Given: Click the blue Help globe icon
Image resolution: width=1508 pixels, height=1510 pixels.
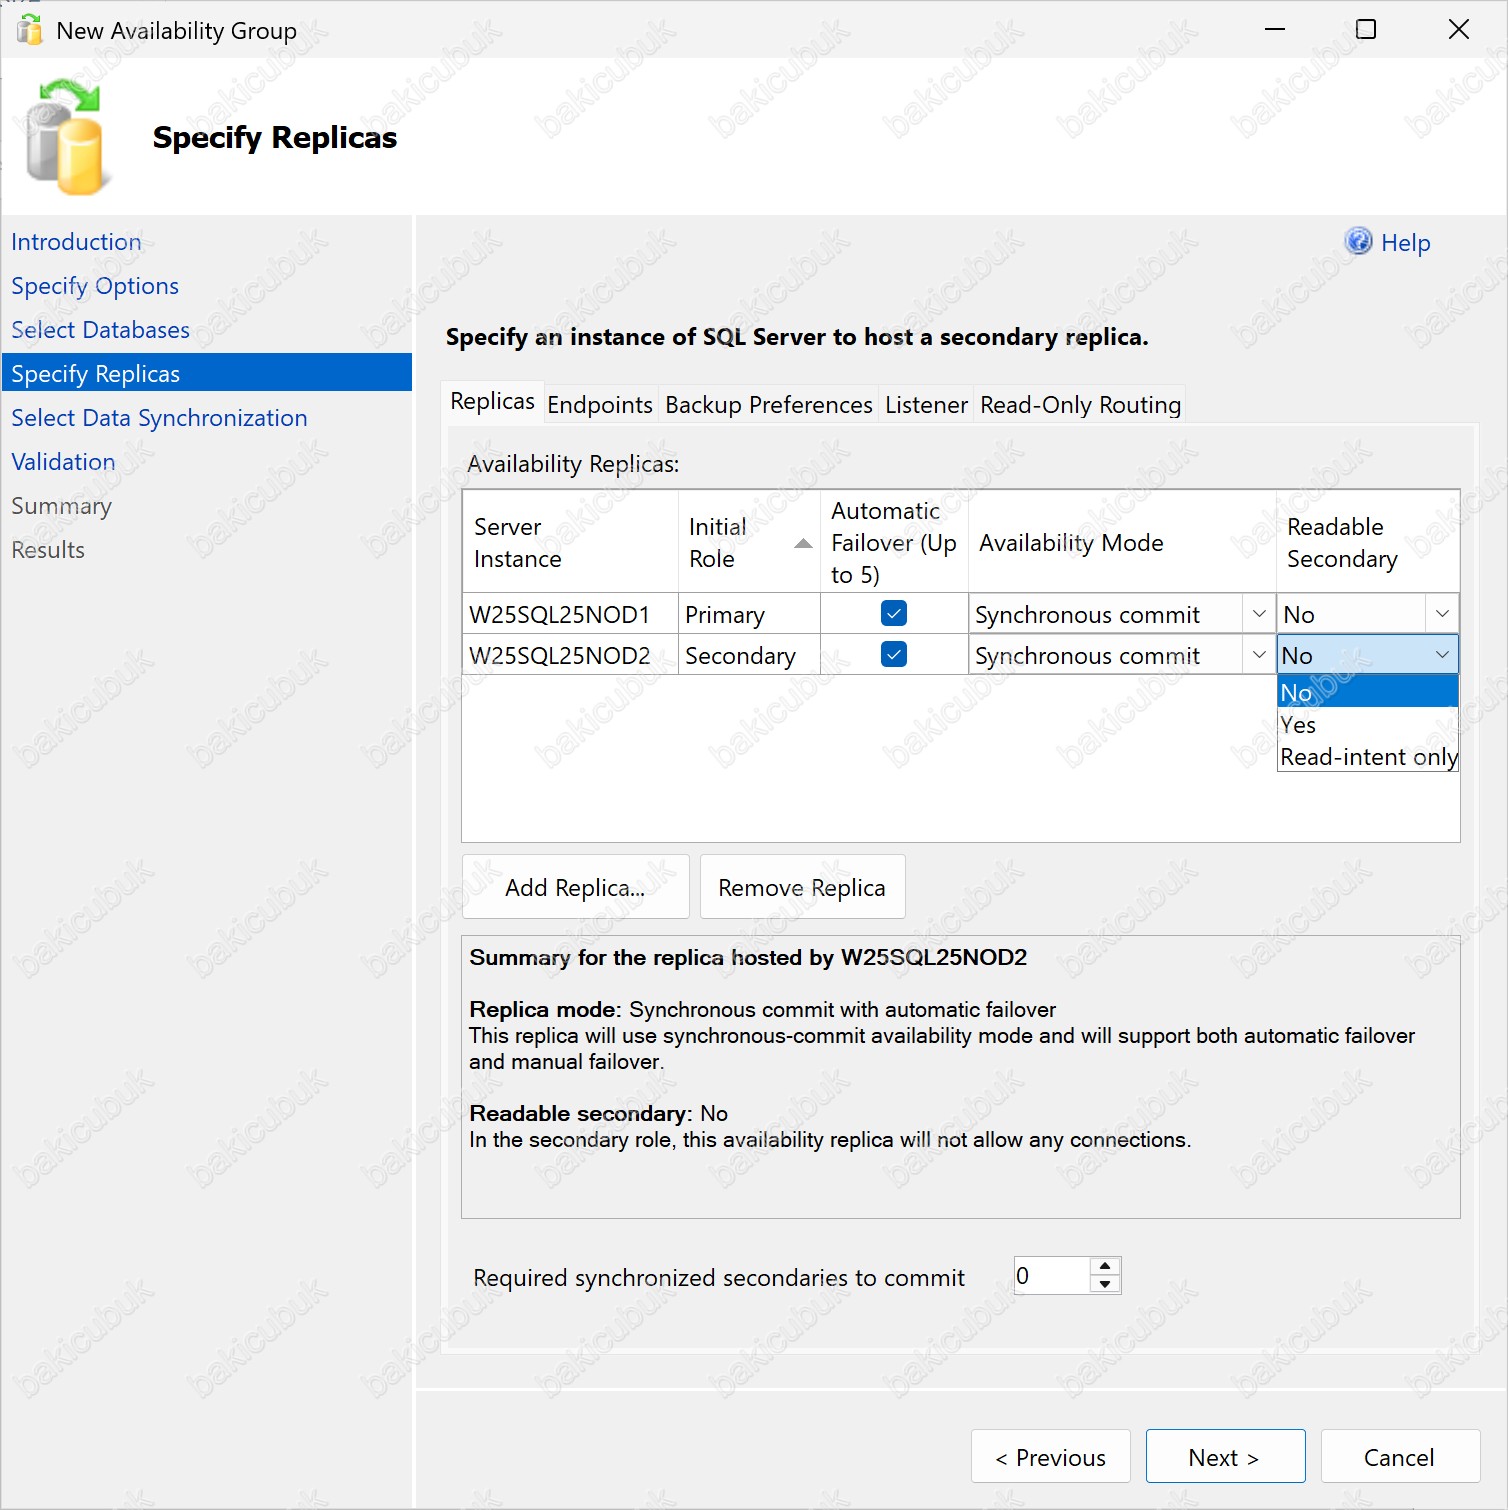Looking at the screenshot, I should point(1358,241).
